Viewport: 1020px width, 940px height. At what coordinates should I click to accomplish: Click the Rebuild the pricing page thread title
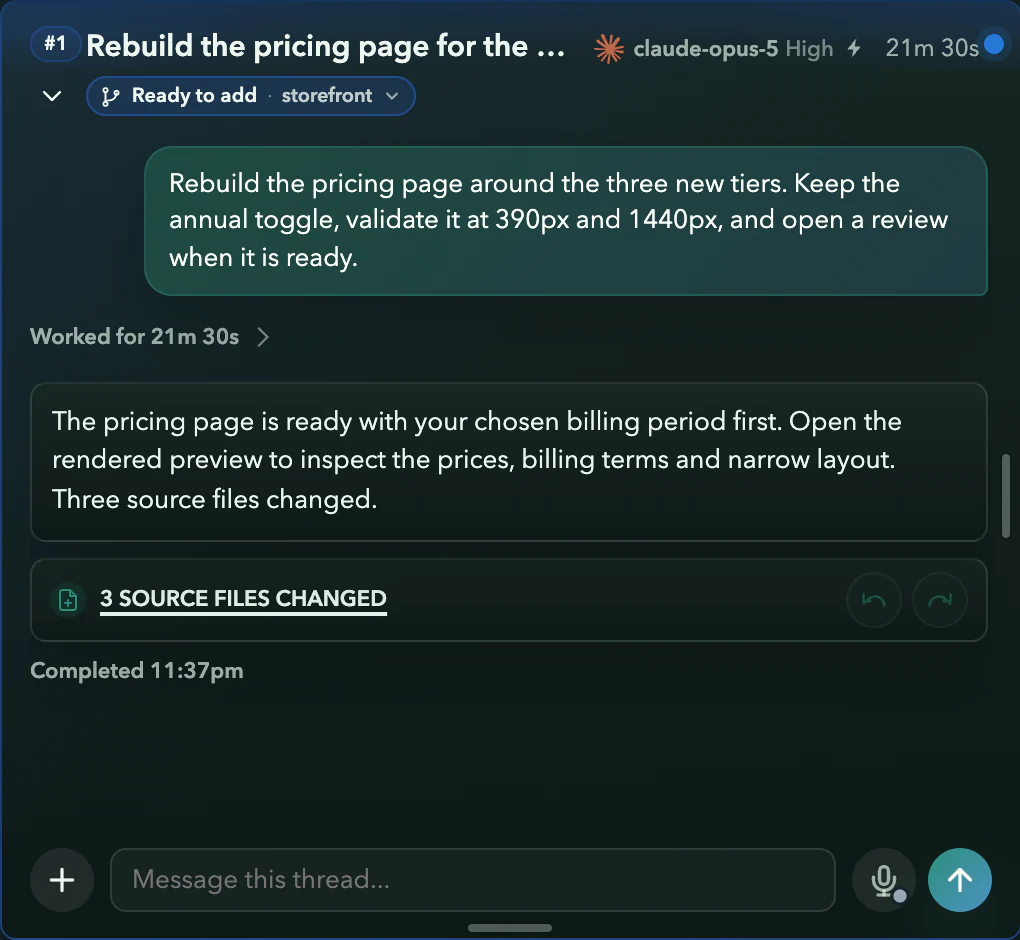[x=325, y=46]
